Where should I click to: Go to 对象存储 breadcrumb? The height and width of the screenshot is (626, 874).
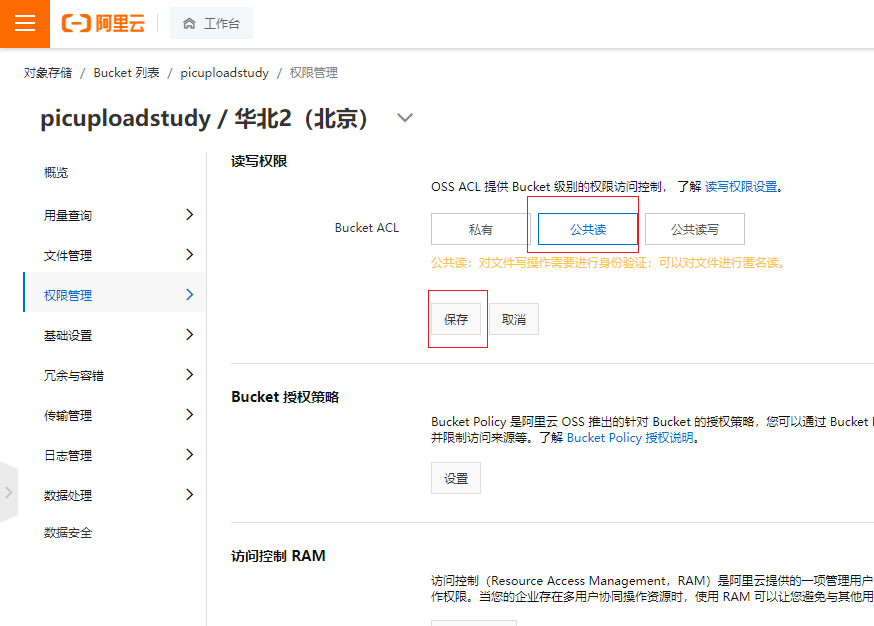tap(48, 73)
